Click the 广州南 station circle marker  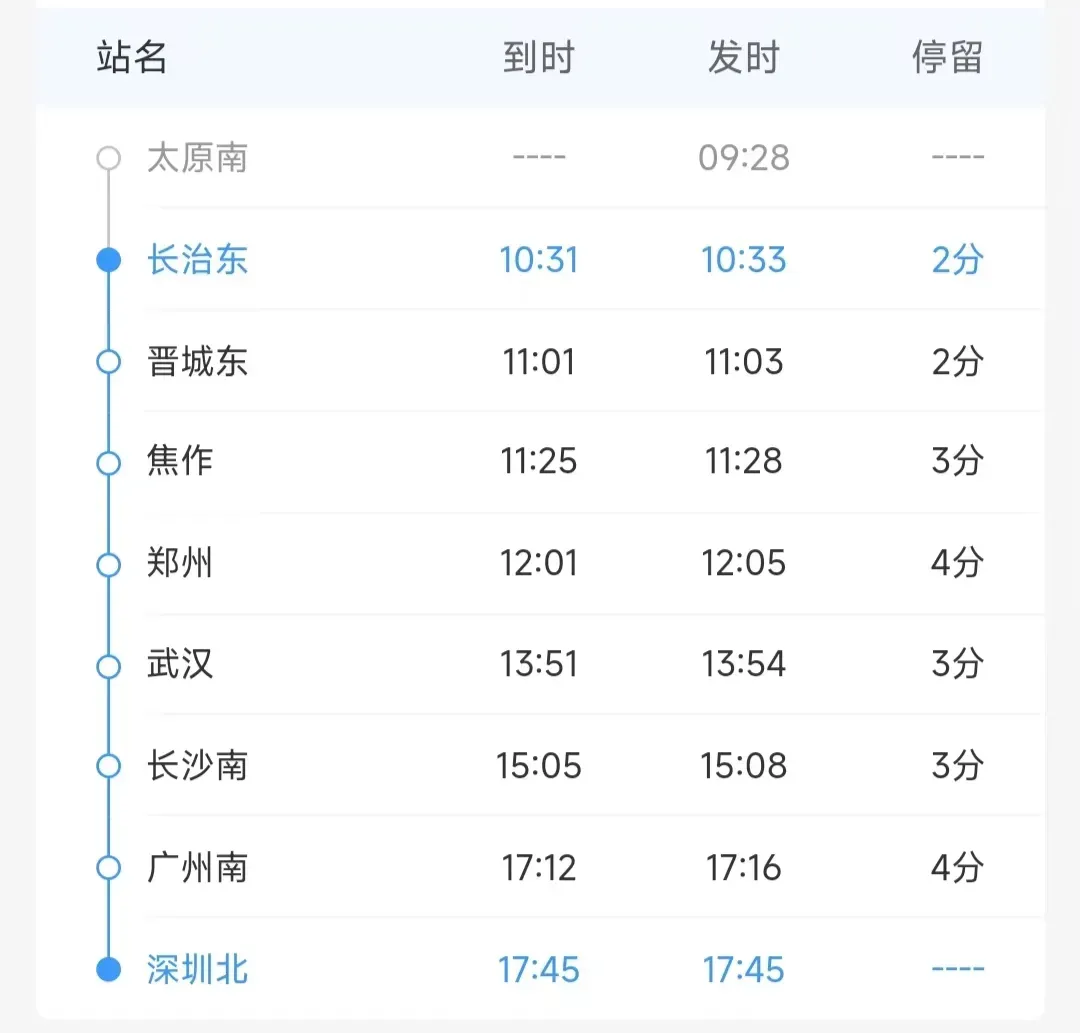(x=108, y=867)
